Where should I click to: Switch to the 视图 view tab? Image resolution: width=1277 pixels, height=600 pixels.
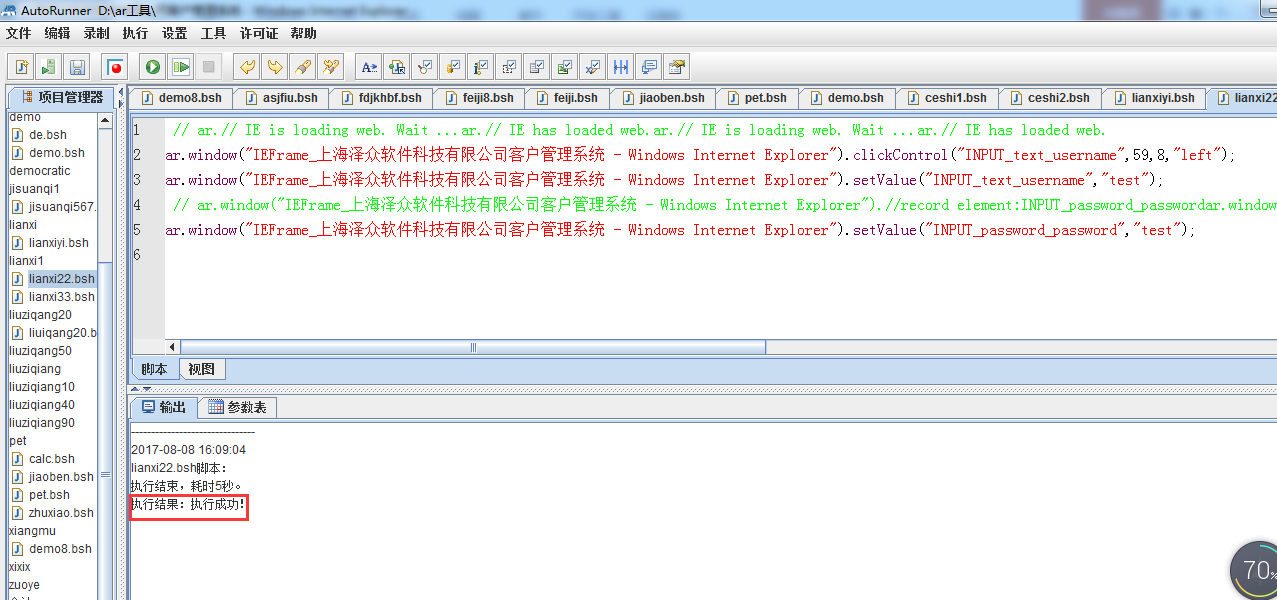click(x=201, y=369)
